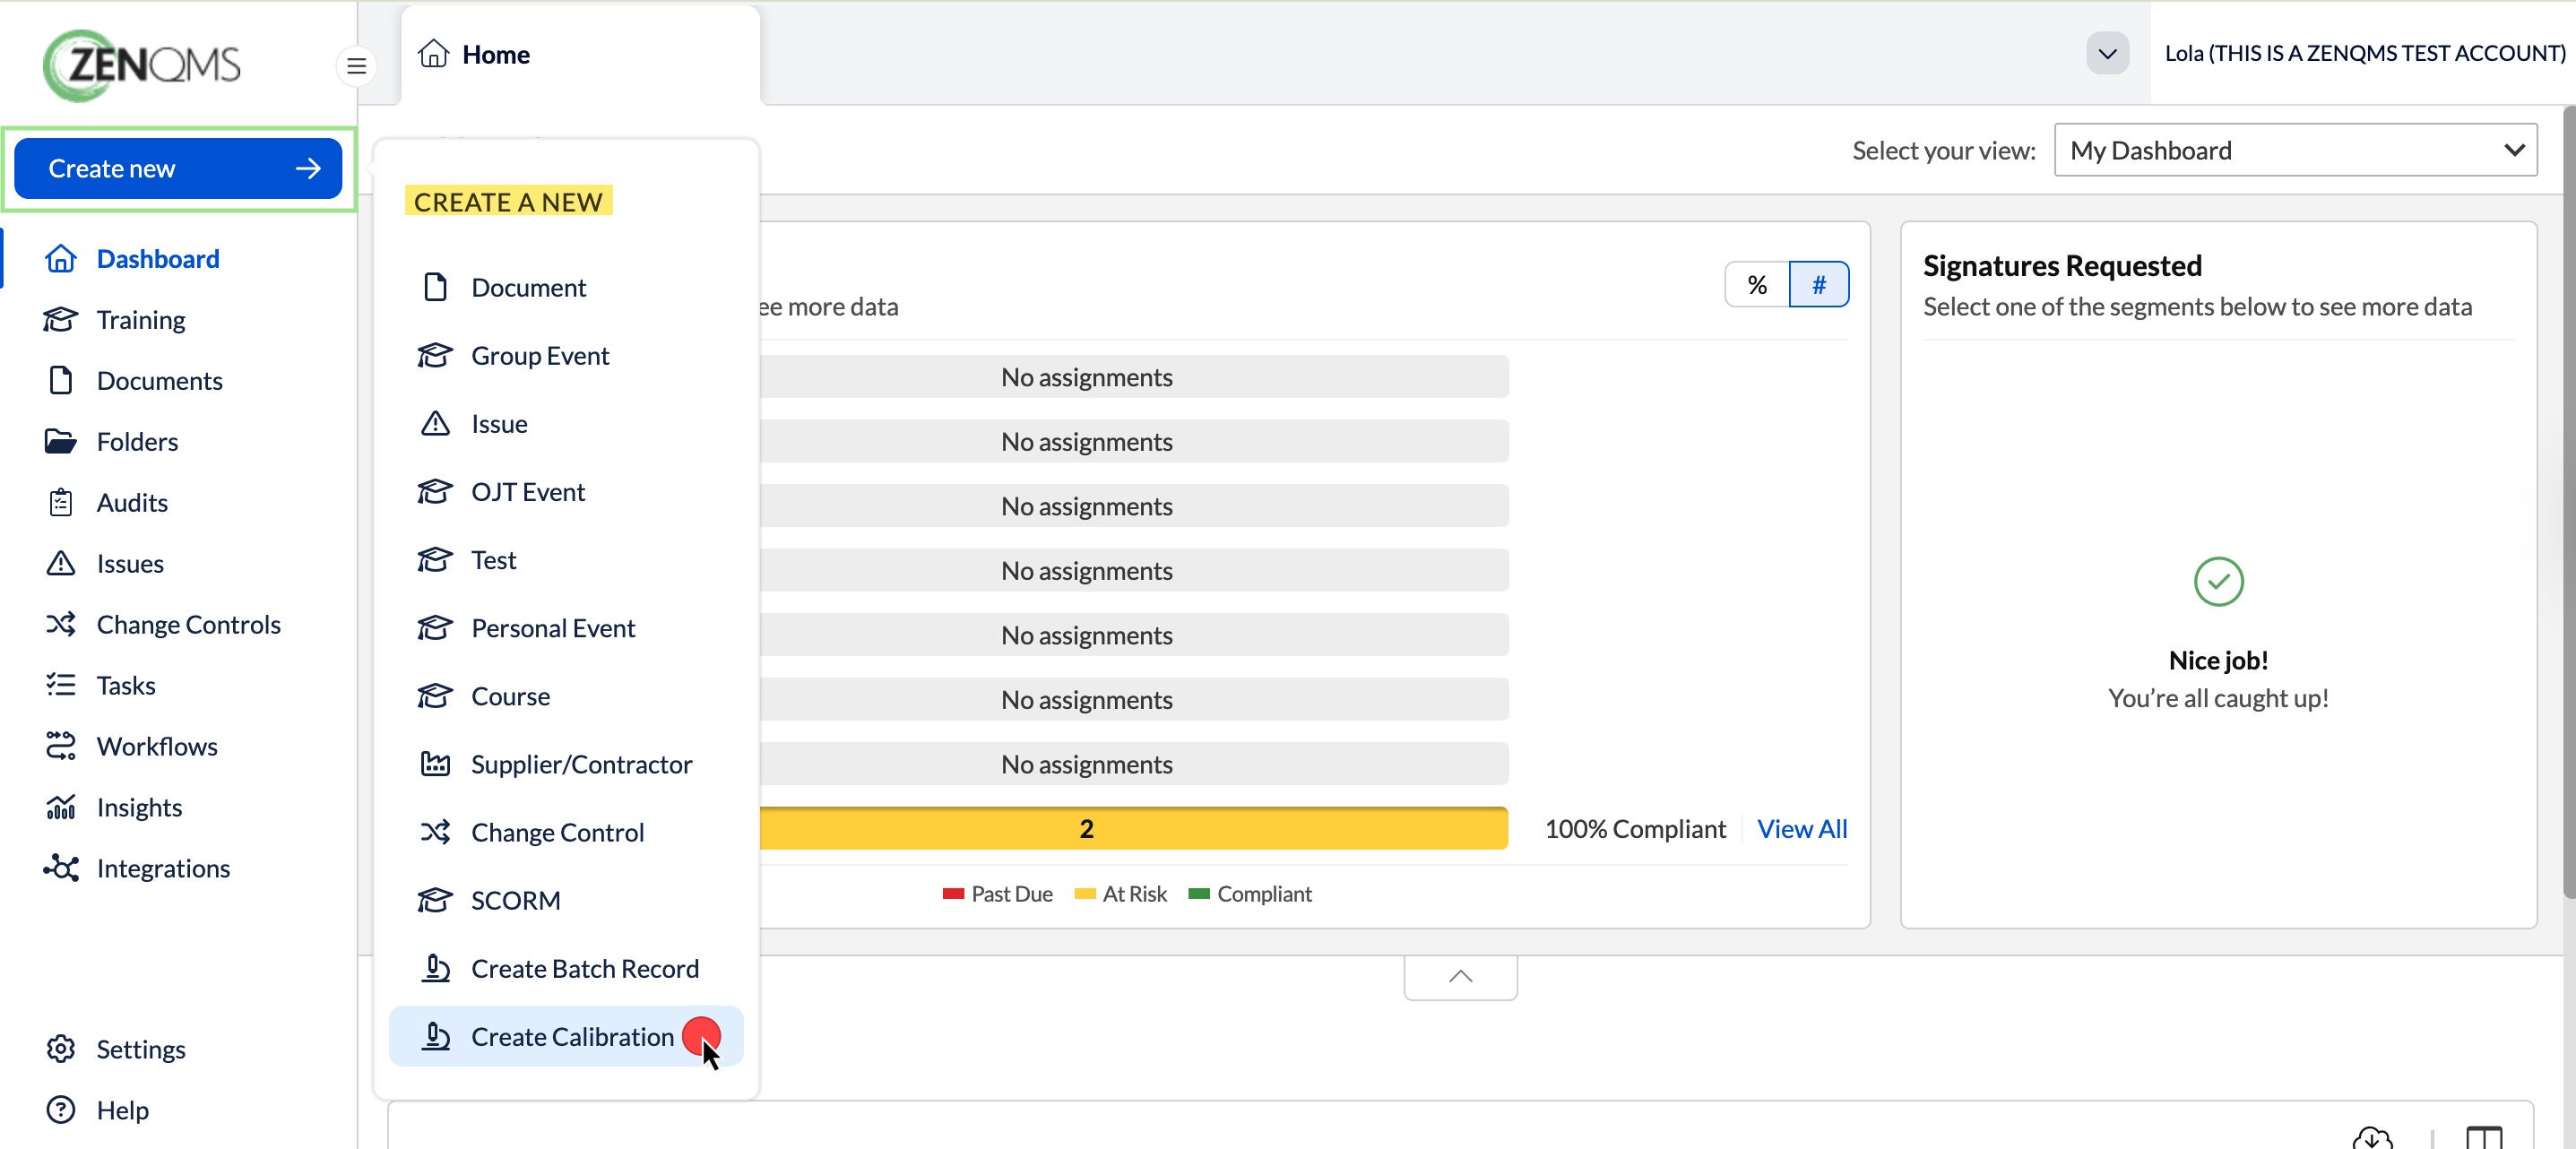This screenshot has width=2576, height=1149.
Task: Click the Home tab house icon
Action: 433,53
